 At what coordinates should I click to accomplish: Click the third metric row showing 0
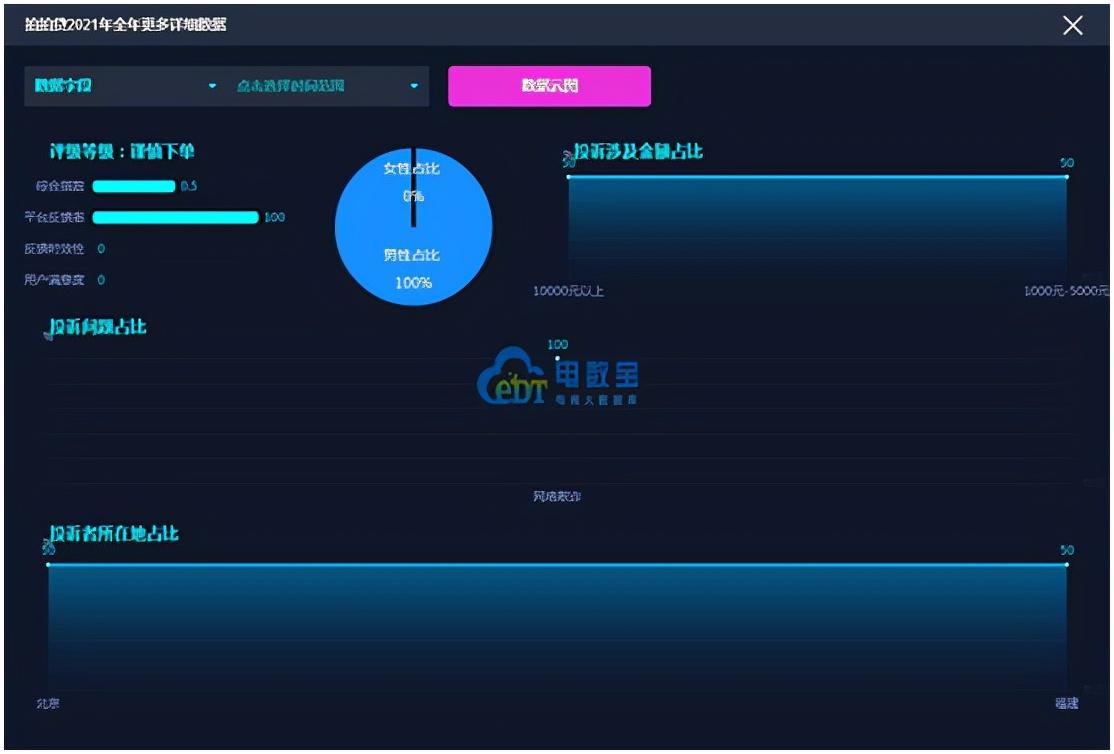(65, 249)
